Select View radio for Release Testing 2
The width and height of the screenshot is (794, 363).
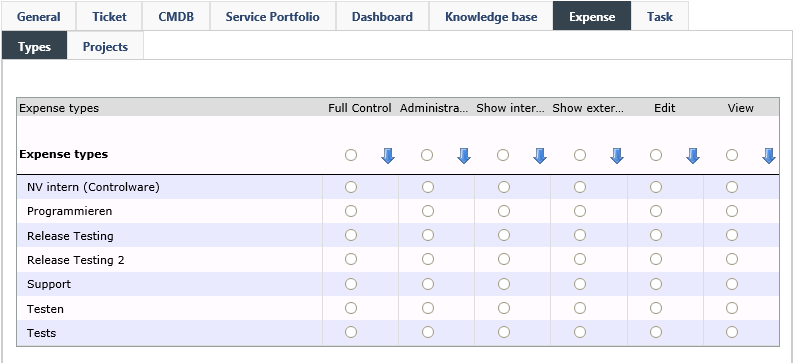tap(732, 259)
